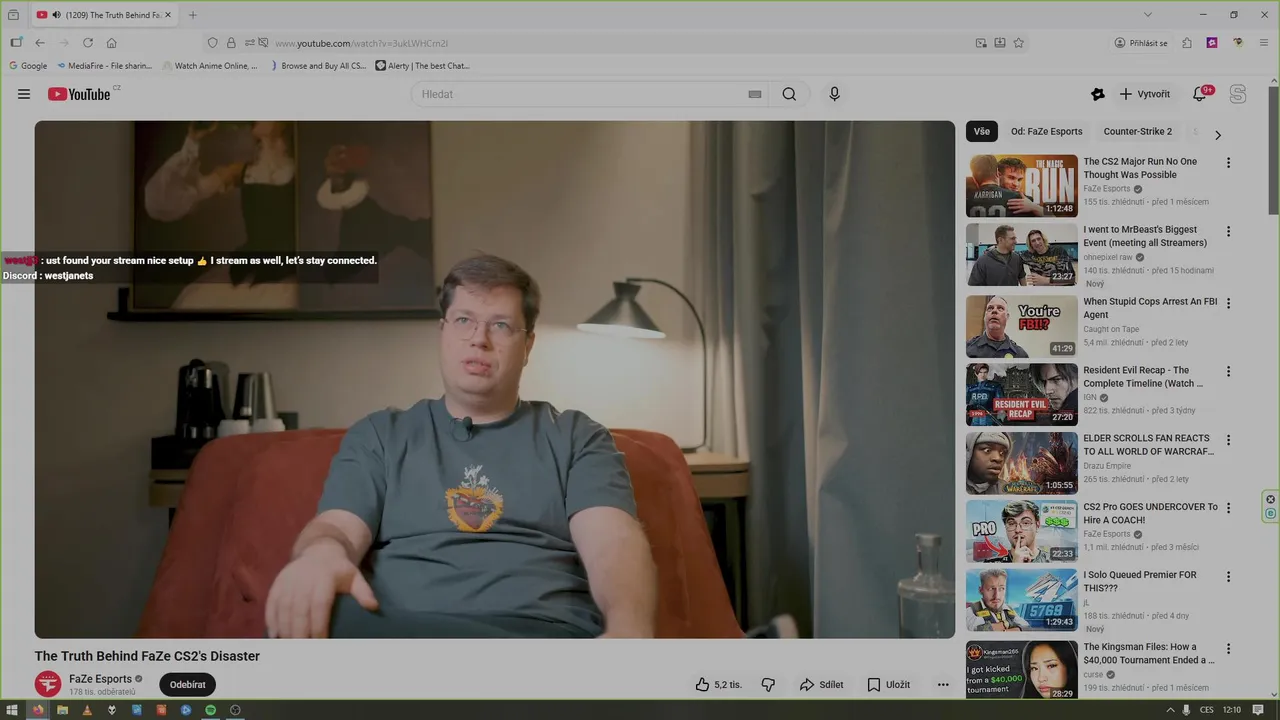1280x720 pixels.
Task: Go back with browser back arrow
Action: click(40, 43)
